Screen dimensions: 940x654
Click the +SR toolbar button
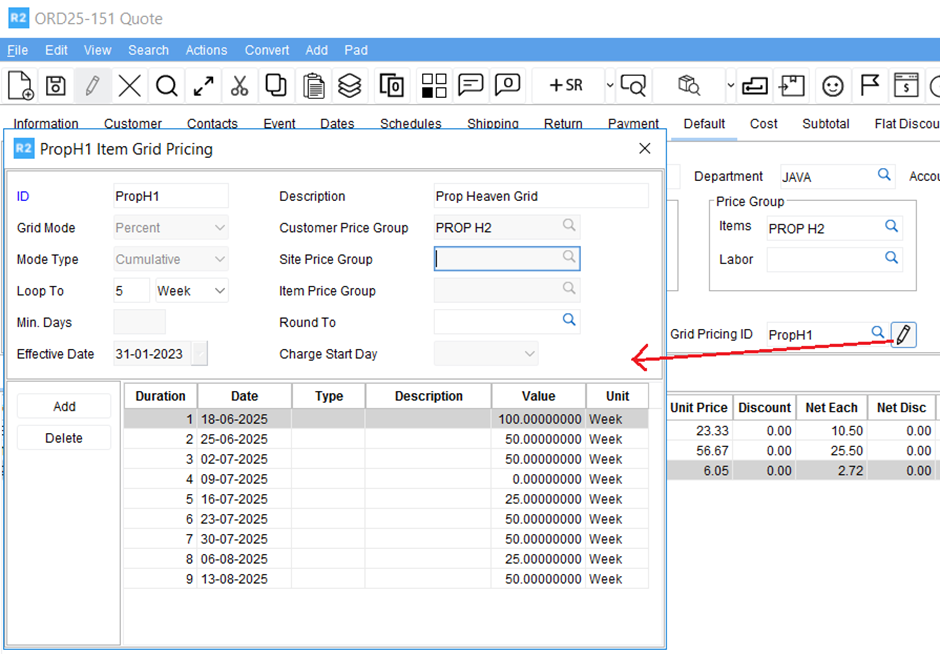(566, 86)
